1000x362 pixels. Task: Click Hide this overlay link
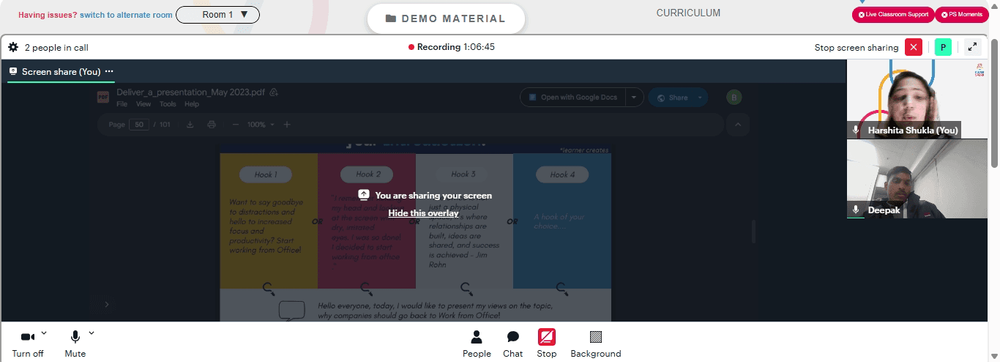(423, 214)
